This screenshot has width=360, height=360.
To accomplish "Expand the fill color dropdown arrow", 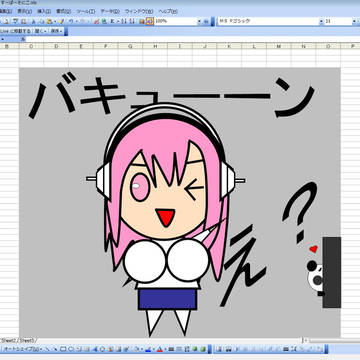I will point(142,349).
